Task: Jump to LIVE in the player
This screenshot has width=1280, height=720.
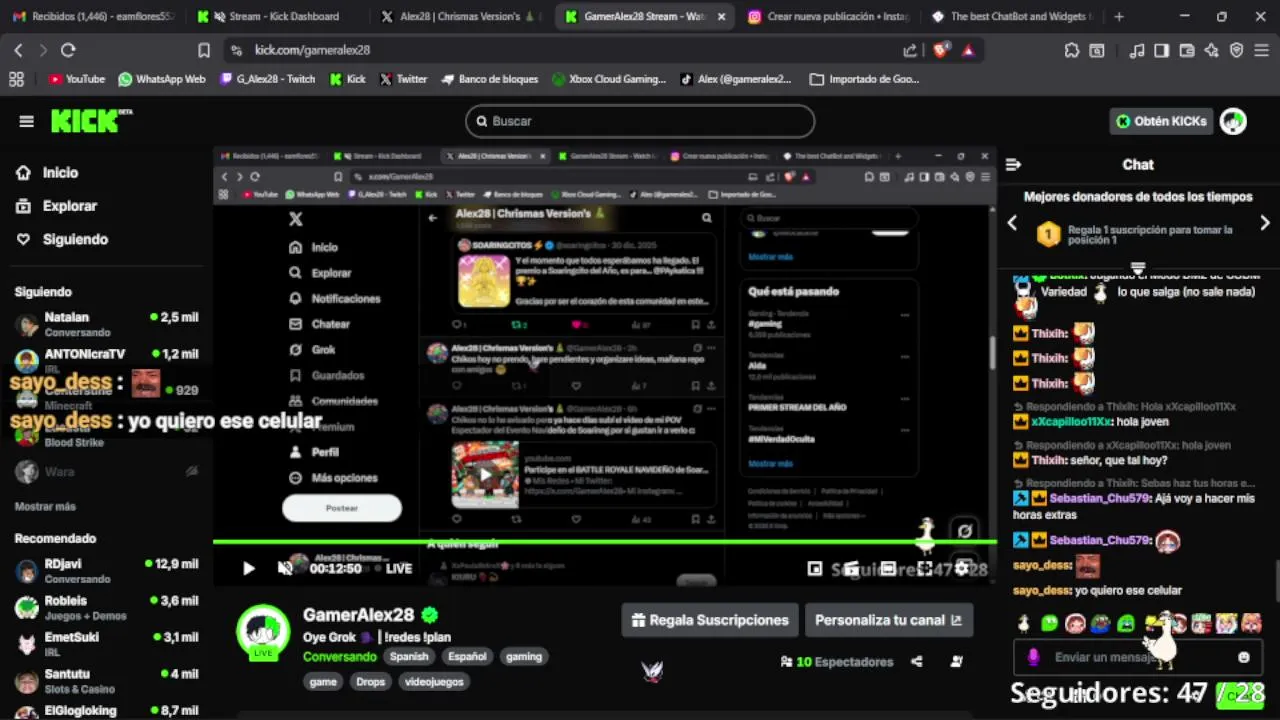Action: [x=399, y=568]
